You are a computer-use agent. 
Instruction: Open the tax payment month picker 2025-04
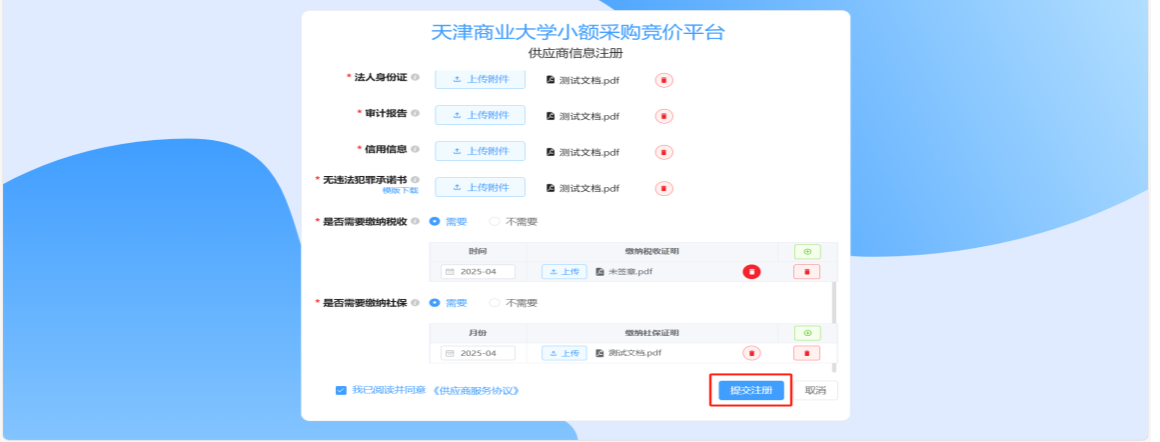pos(479,272)
